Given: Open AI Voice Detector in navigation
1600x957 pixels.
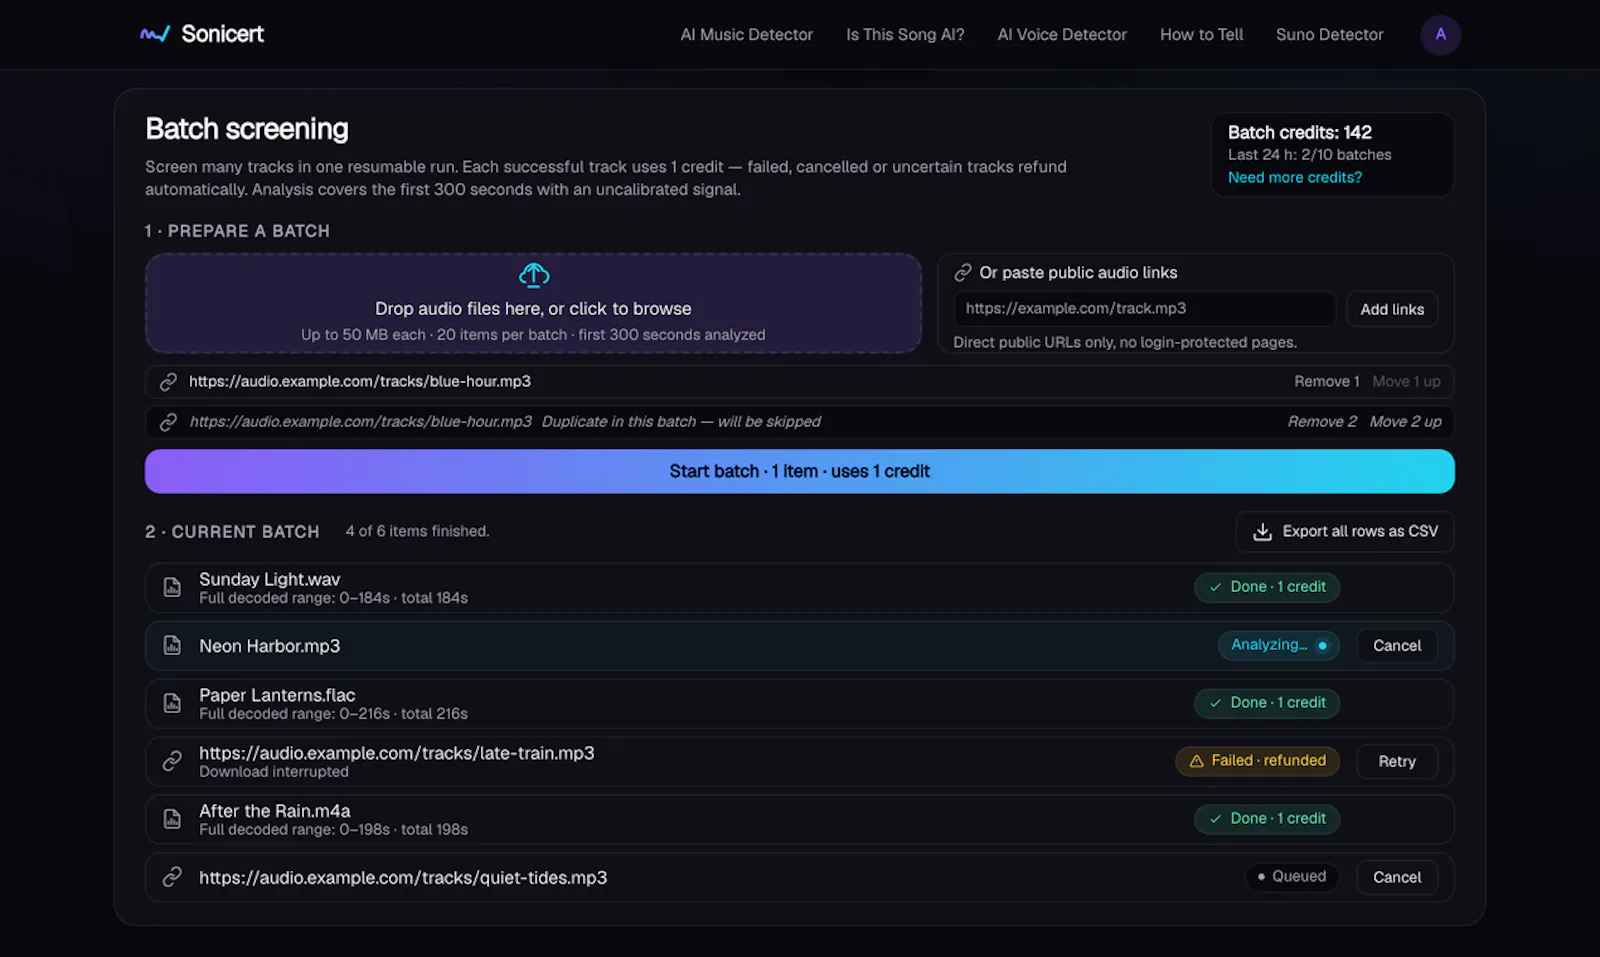Looking at the screenshot, I should tap(1062, 35).
